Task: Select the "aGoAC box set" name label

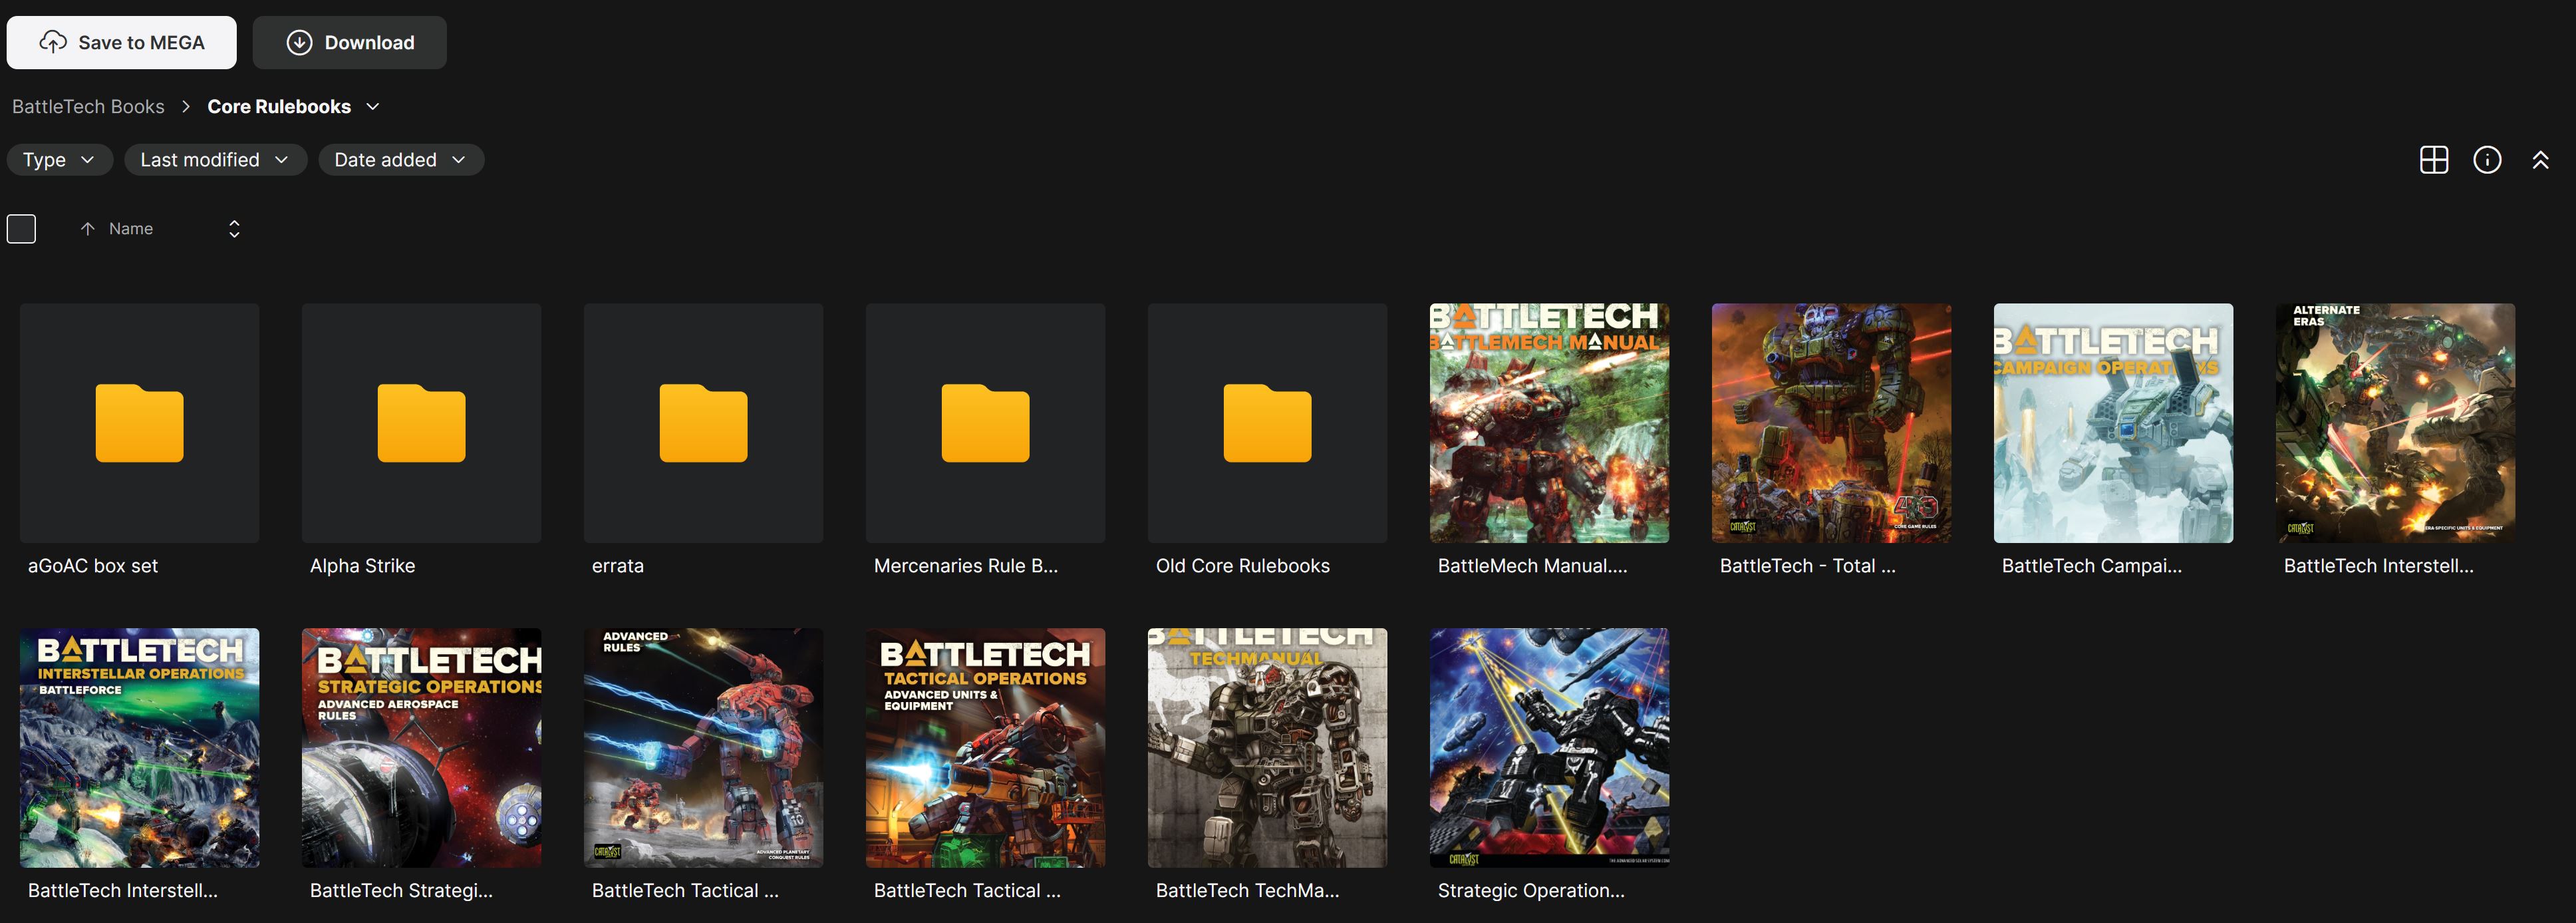Action: pyautogui.click(x=93, y=566)
